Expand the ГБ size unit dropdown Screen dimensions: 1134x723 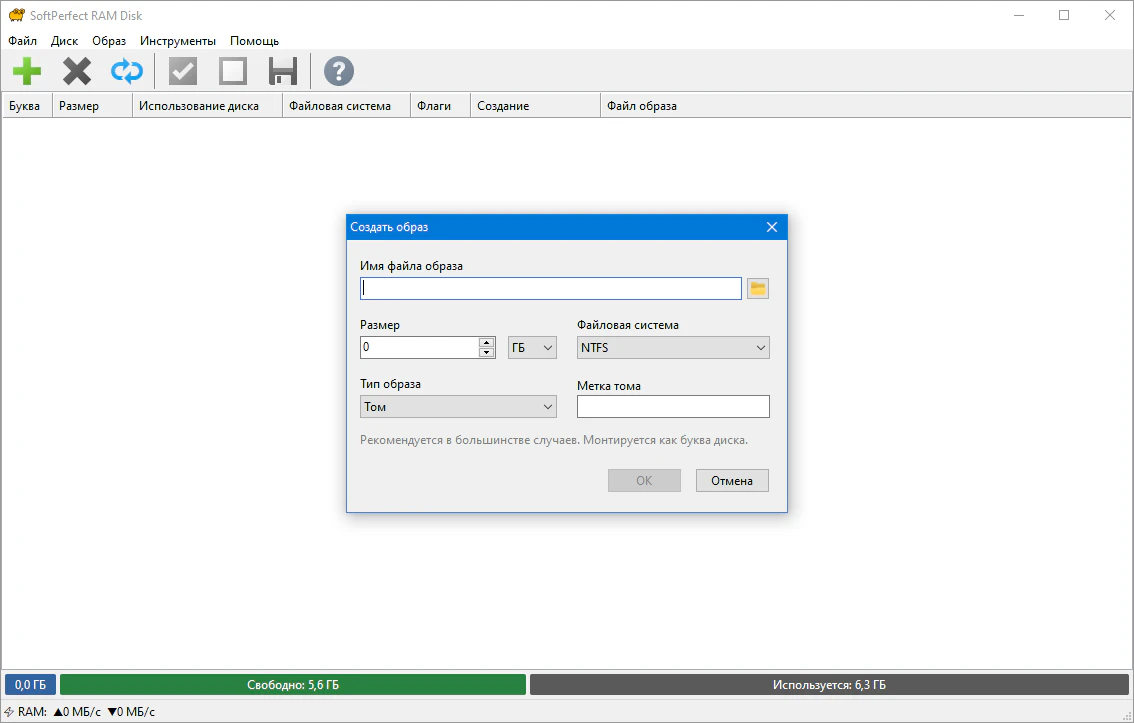pyautogui.click(x=532, y=348)
